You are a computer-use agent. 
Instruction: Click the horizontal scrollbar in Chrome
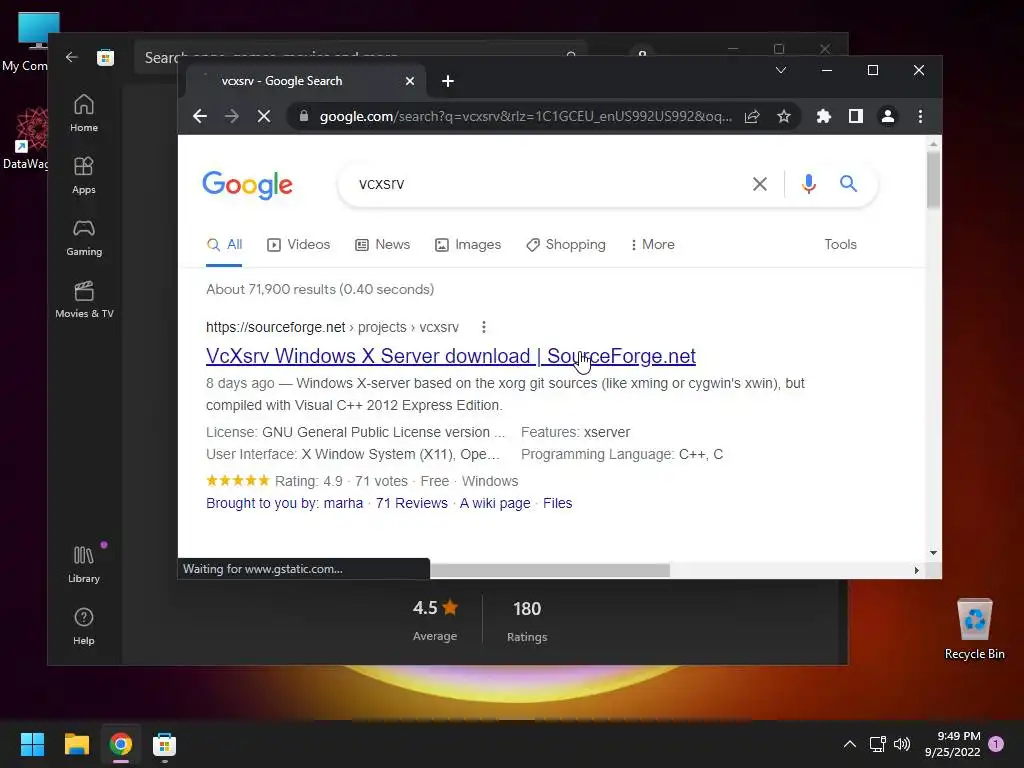point(550,570)
